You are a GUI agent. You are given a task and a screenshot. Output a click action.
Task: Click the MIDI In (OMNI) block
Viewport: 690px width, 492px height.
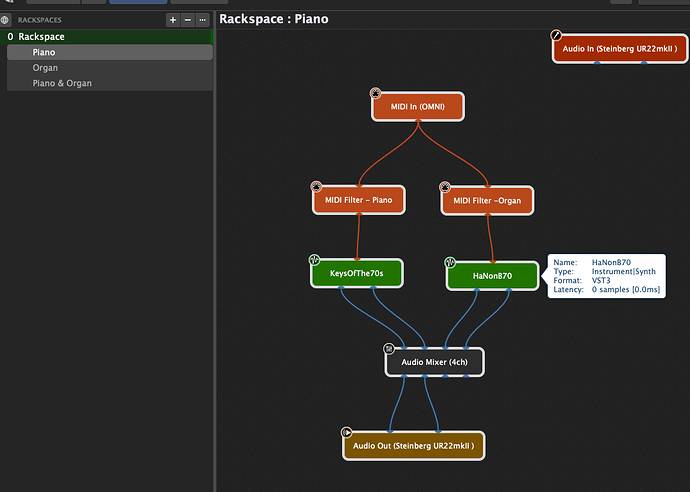click(x=418, y=107)
